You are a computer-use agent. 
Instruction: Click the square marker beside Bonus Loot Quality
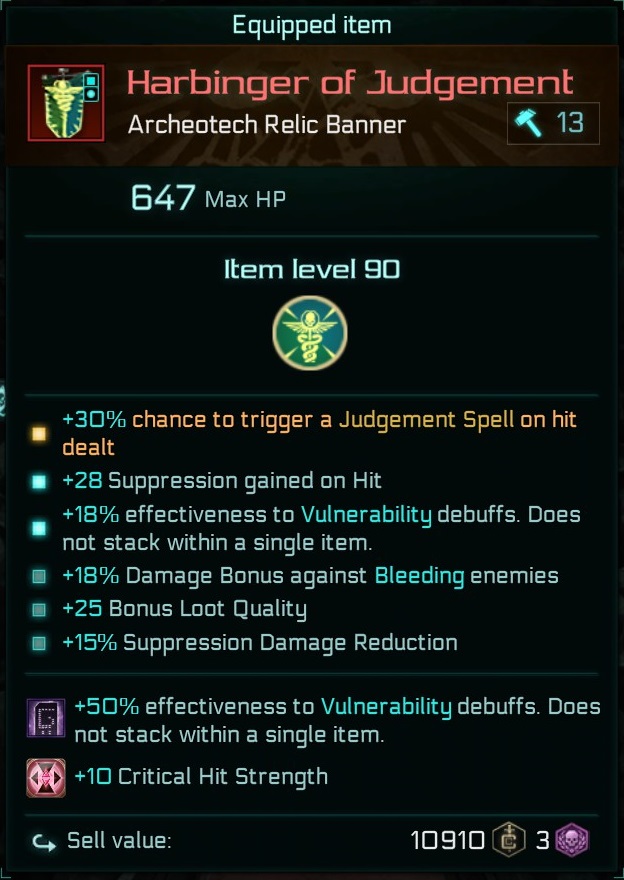tap(39, 609)
